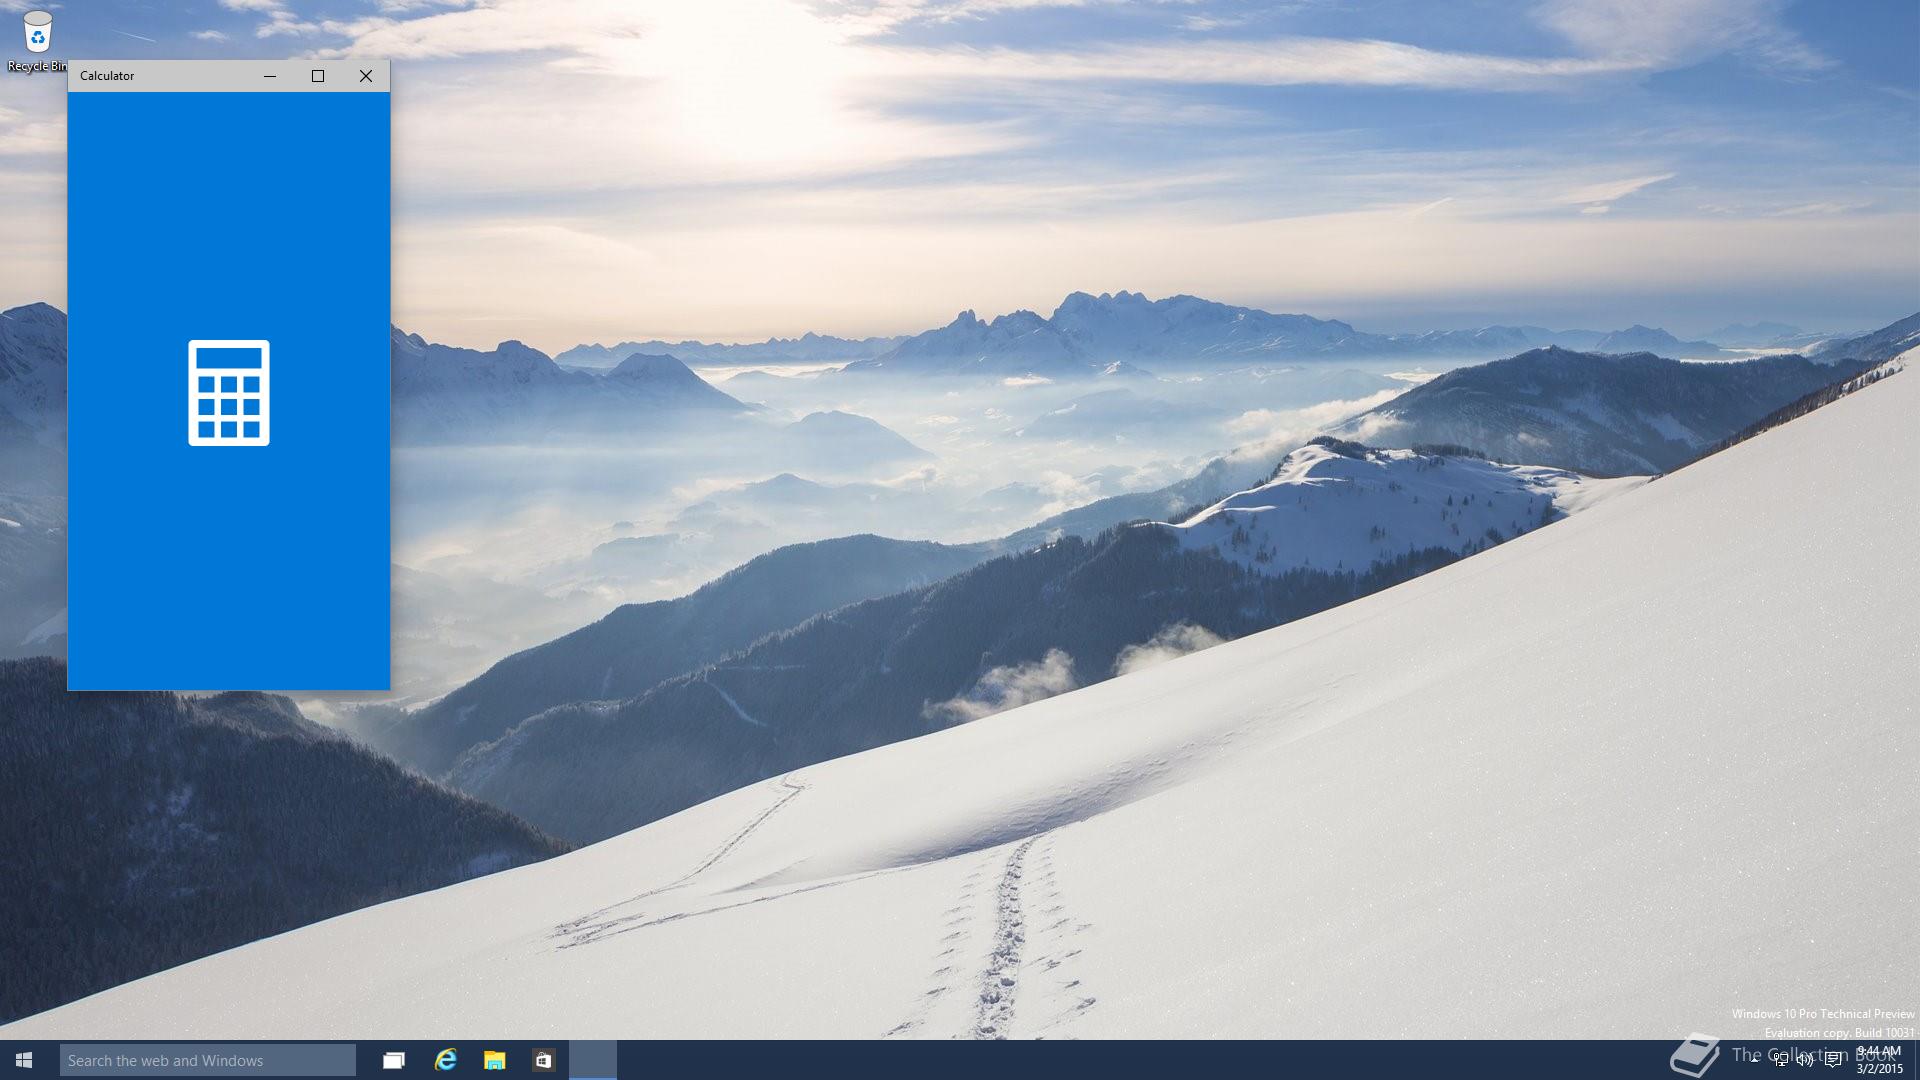1920x1080 pixels.
Task: Open the Windows Start menu
Action: coord(24,1060)
